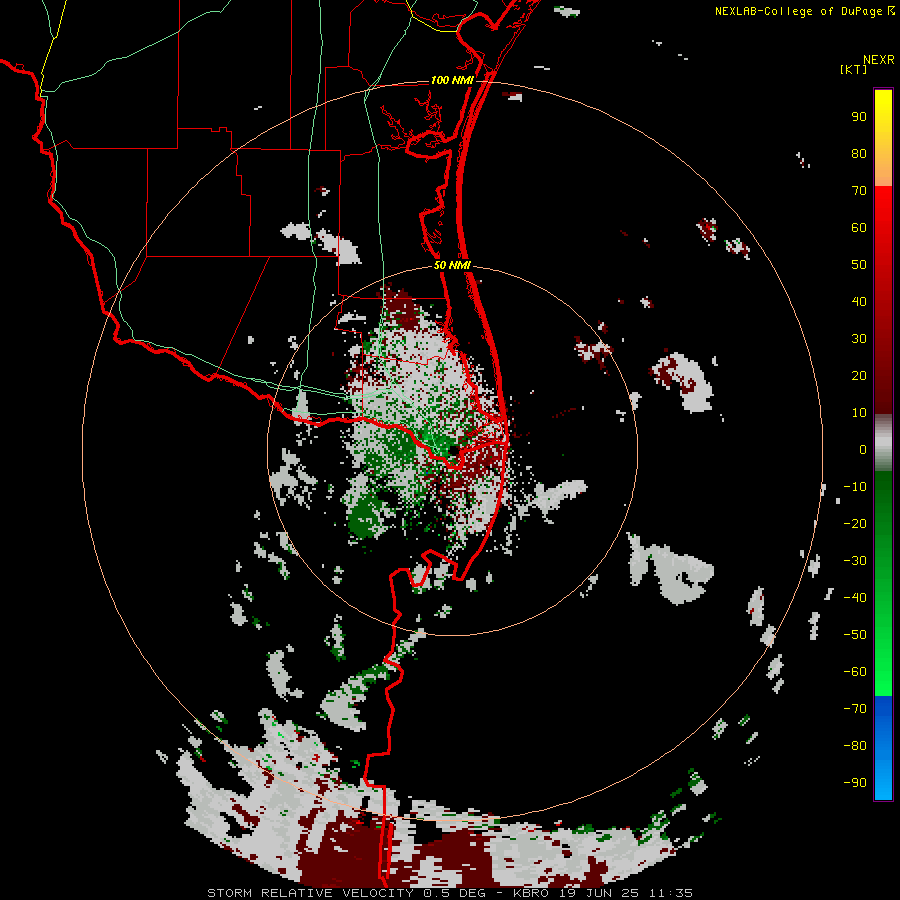Click the -20 value on the velocity scale
900x900 pixels.
[855, 523]
